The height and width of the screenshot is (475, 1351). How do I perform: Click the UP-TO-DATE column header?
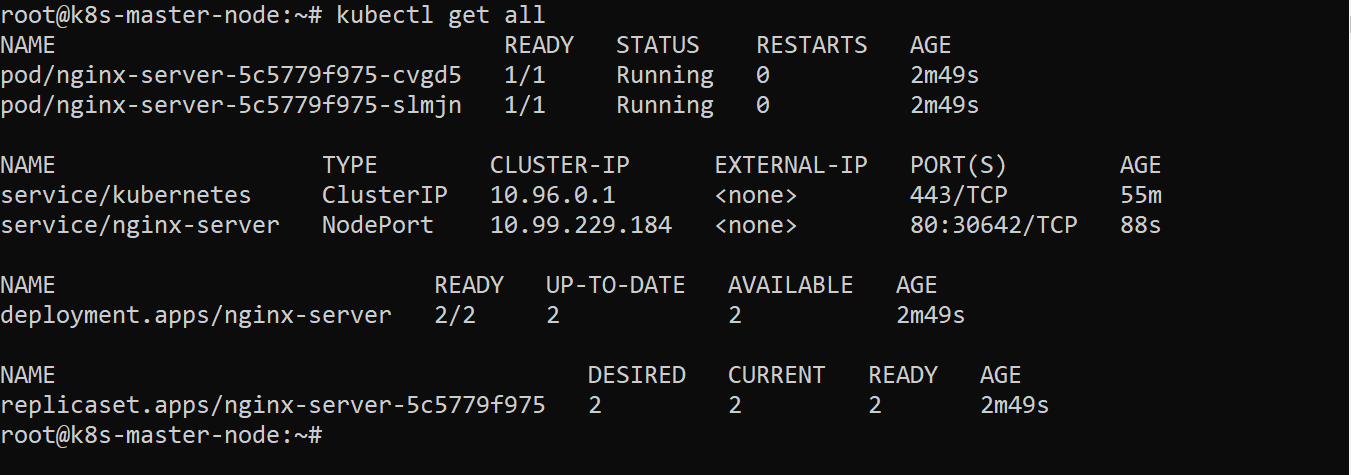(616, 285)
